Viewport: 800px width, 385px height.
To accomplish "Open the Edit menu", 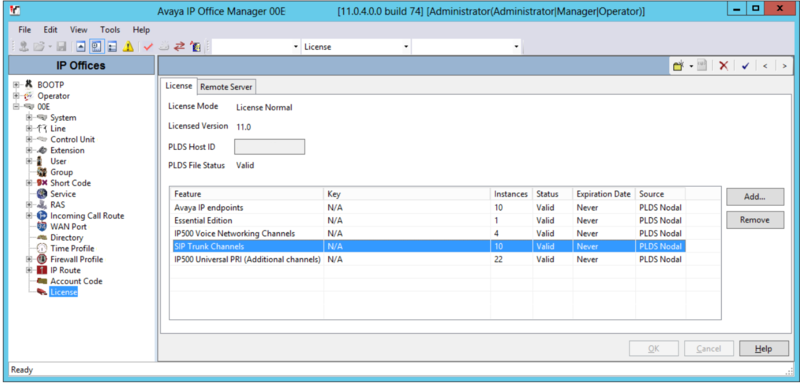I will [x=51, y=30].
